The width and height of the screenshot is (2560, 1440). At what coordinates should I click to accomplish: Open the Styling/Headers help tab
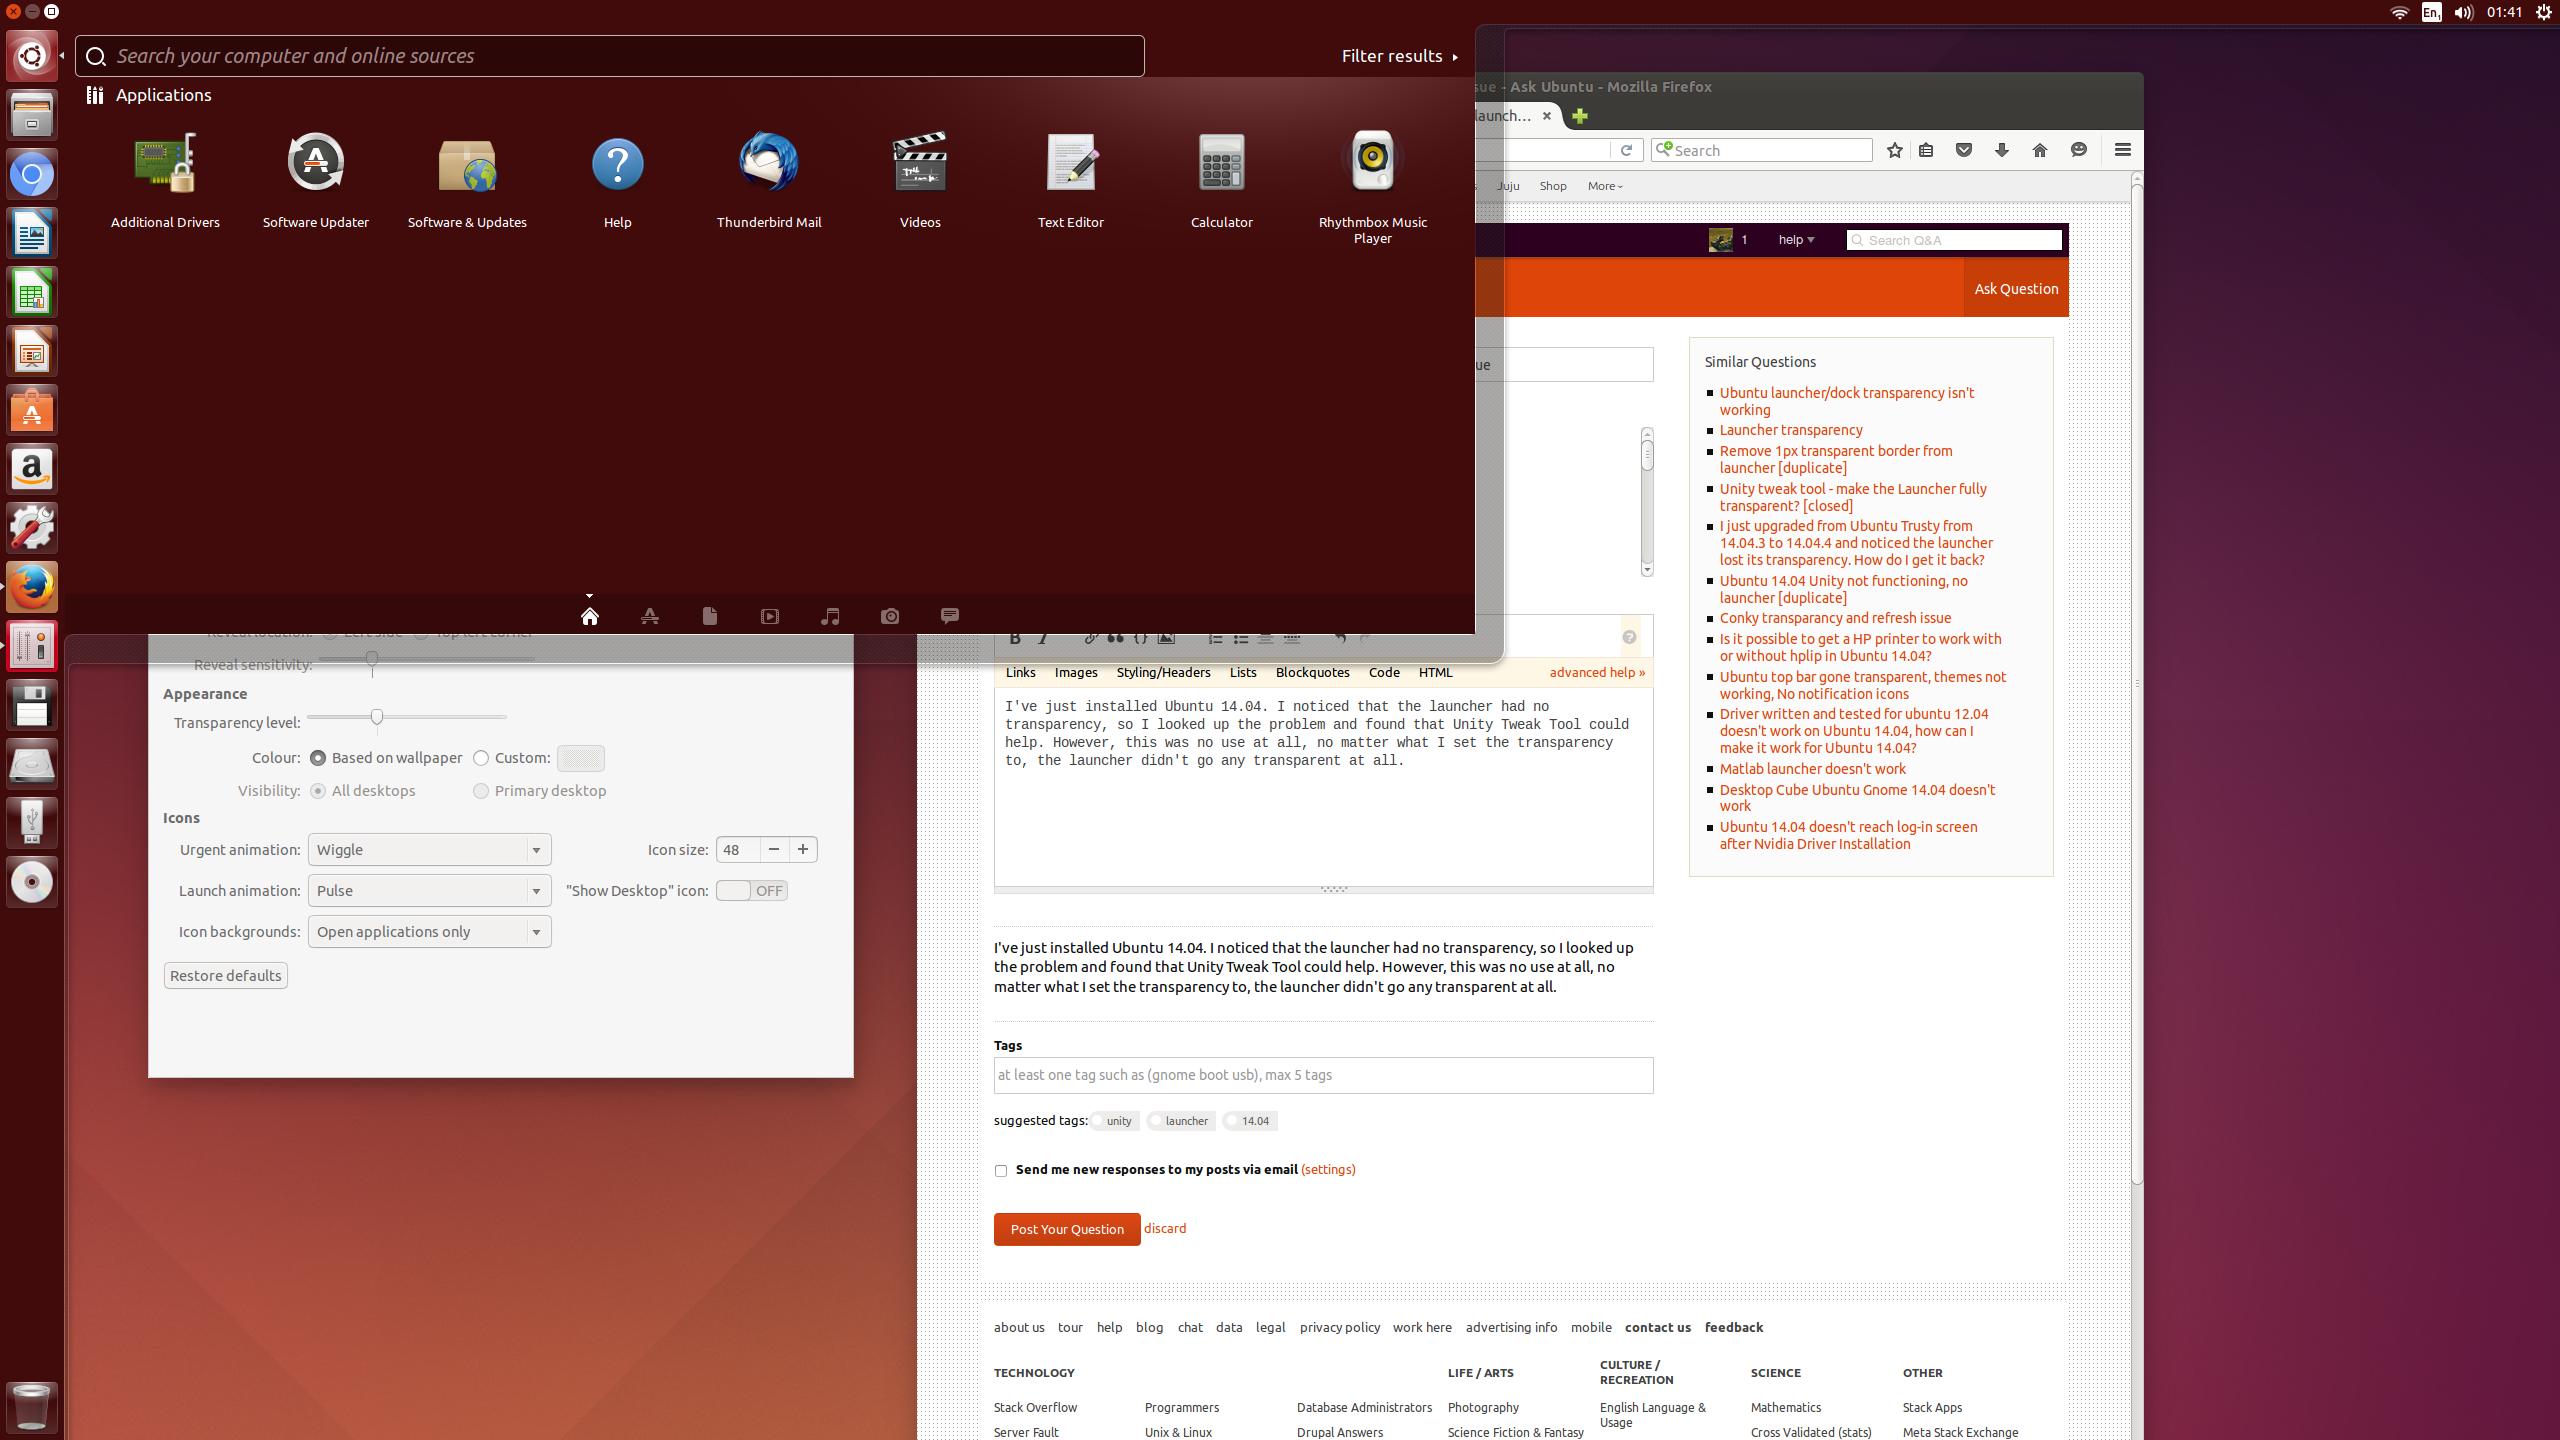coord(1163,673)
